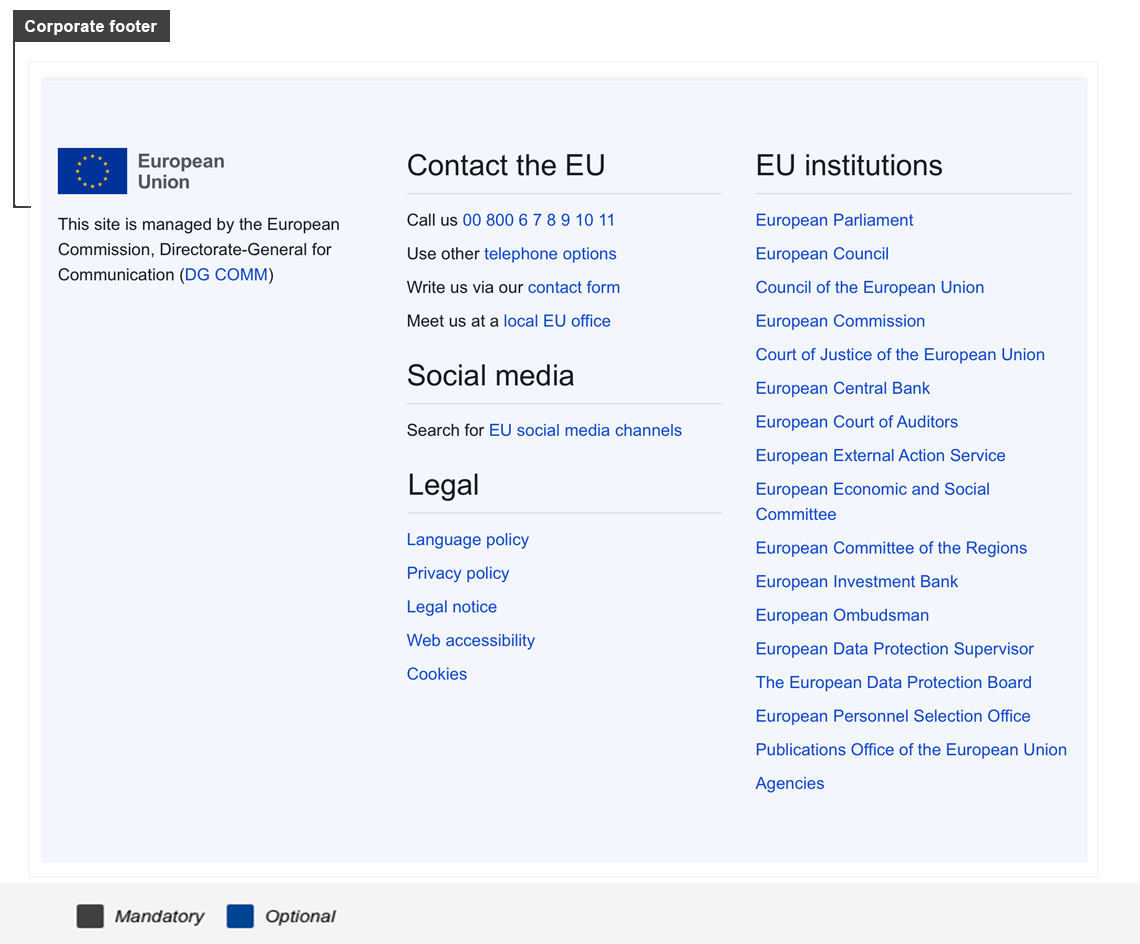This screenshot has width=1140, height=944.
Task: Visit the European Parliament link
Action: [x=834, y=220]
